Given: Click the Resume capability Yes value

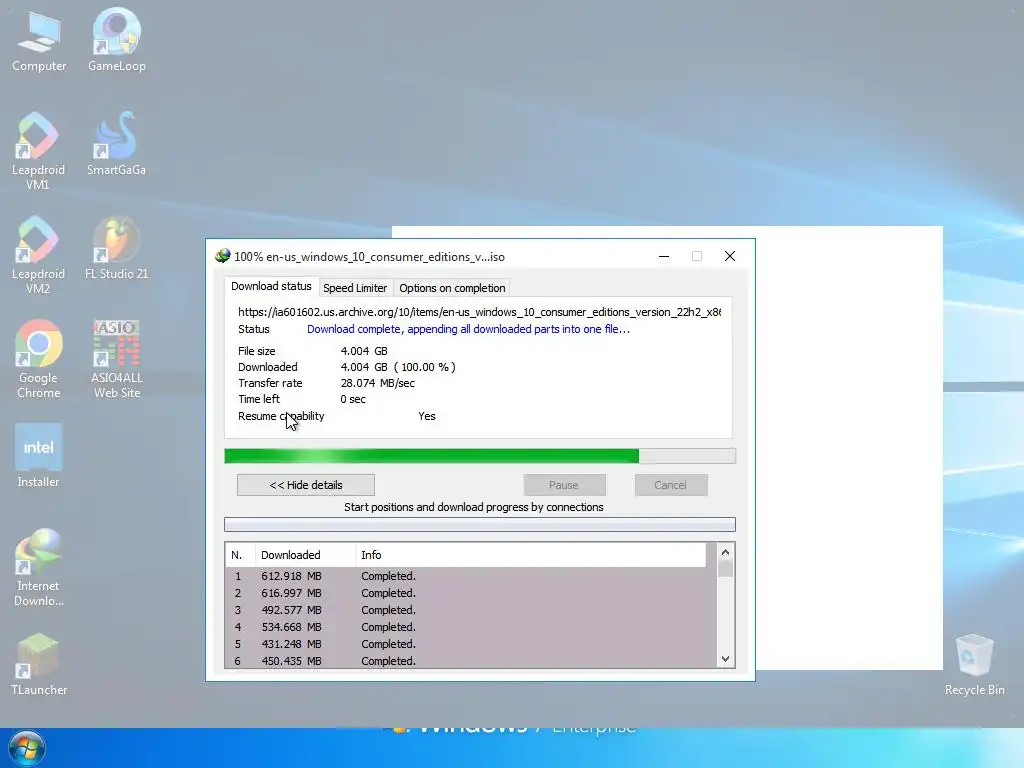Looking at the screenshot, I should click(x=426, y=416).
